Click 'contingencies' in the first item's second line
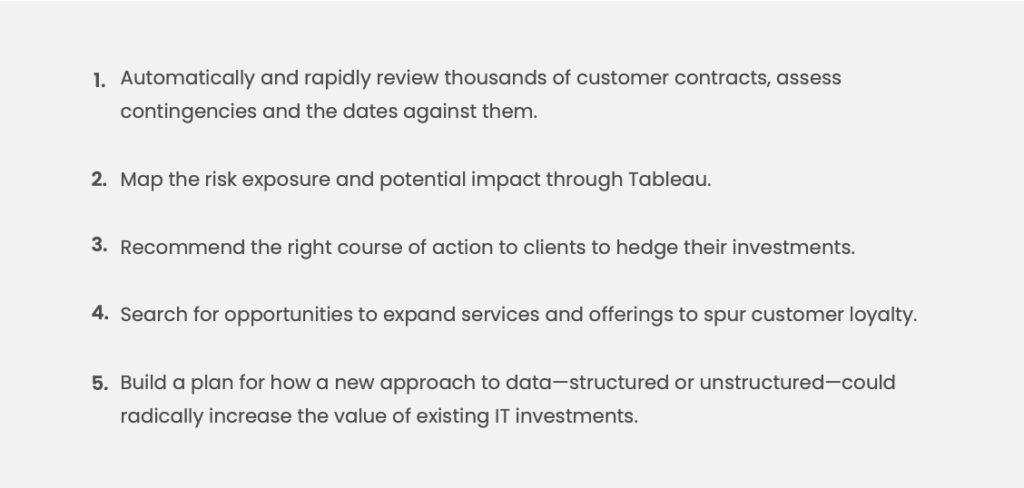1024x488 pixels. [189, 112]
